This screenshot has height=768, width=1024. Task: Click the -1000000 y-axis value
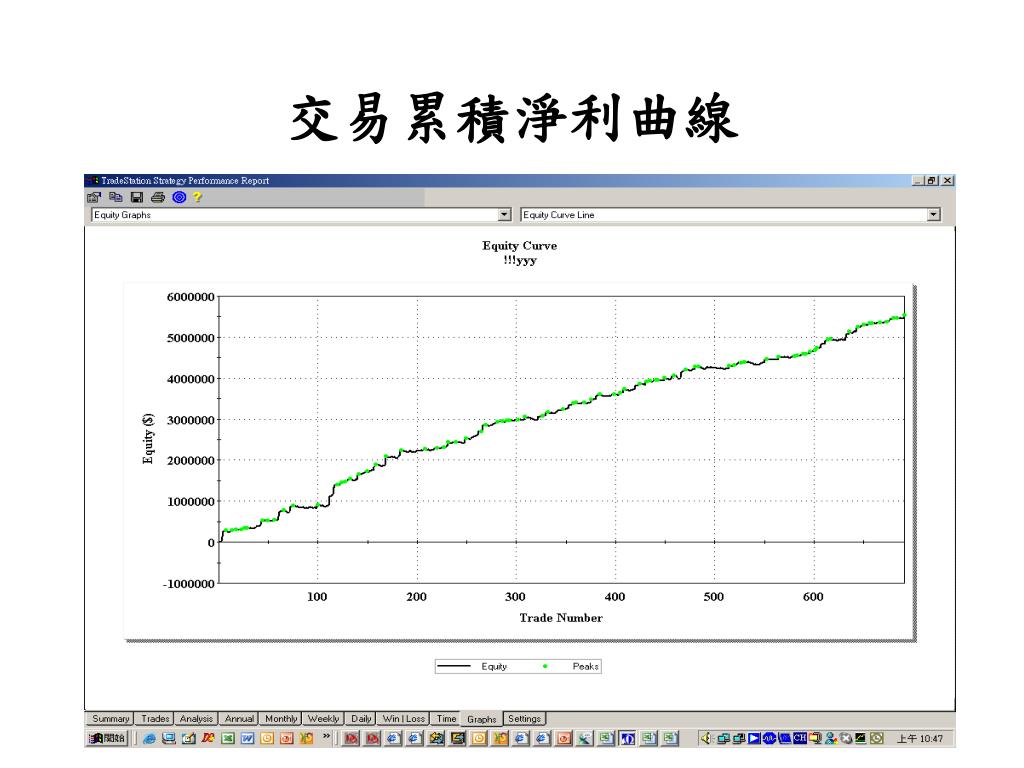tap(189, 584)
